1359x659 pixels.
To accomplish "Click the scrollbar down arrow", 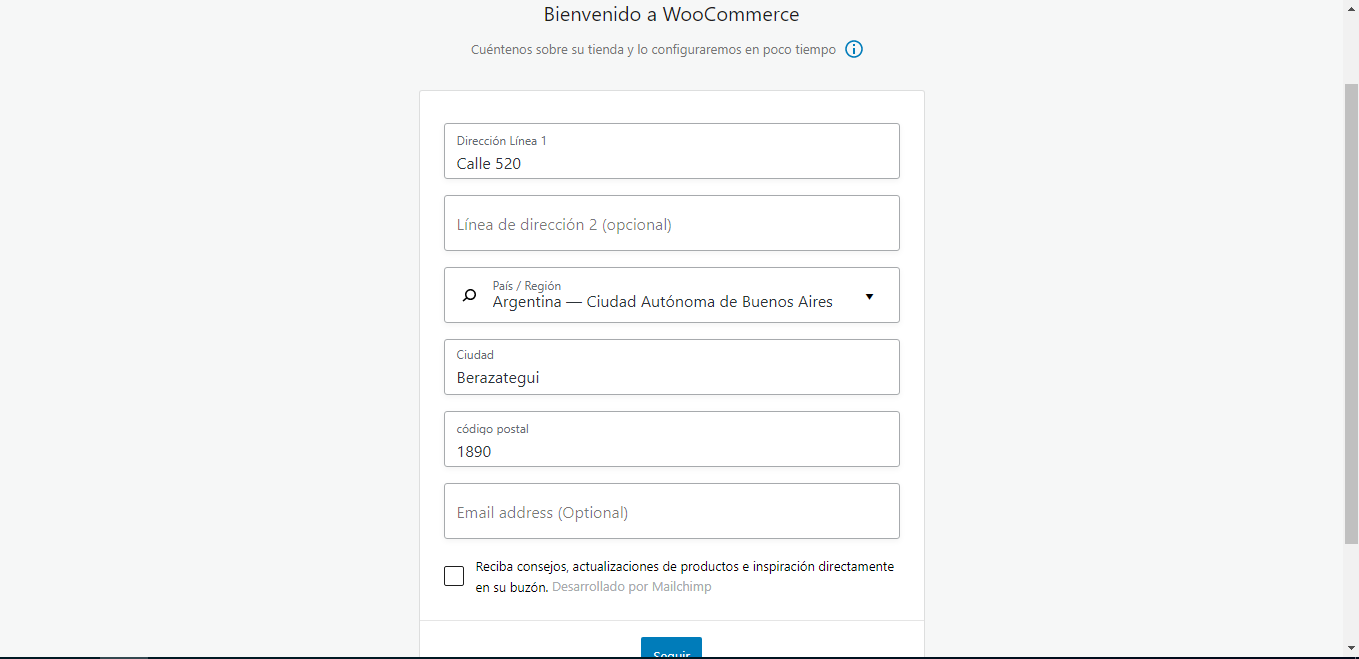I will tap(1351, 650).
